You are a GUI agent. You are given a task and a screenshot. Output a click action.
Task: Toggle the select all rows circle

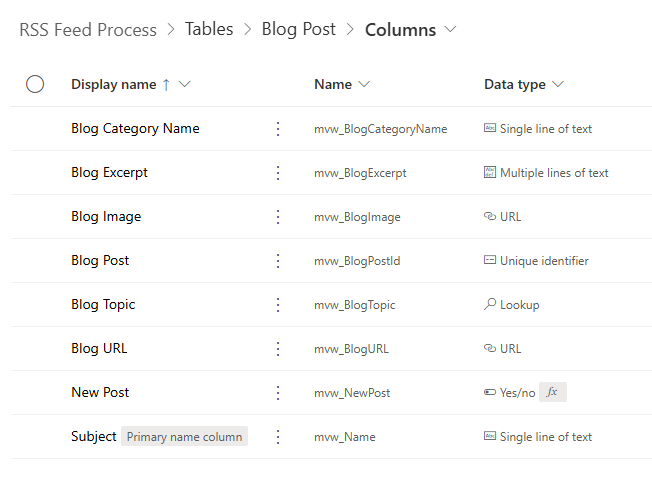click(x=35, y=84)
